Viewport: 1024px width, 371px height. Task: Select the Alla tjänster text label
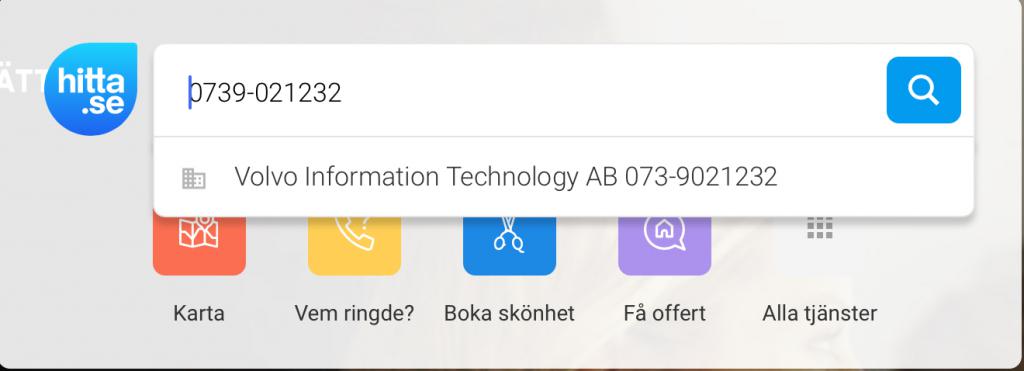point(820,314)
